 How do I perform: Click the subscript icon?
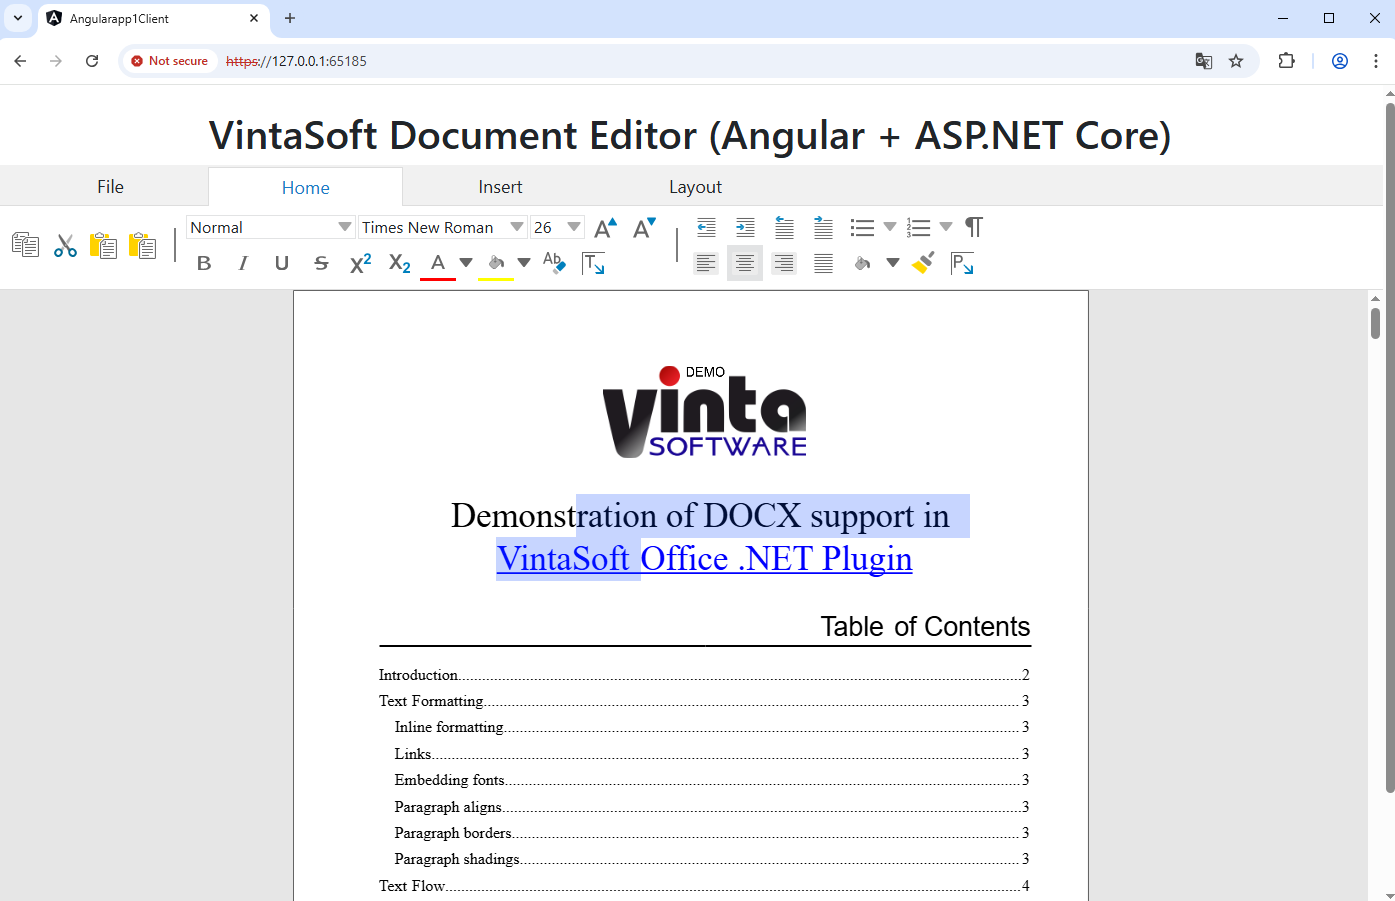pyautogui.click(x=399, y=263)
